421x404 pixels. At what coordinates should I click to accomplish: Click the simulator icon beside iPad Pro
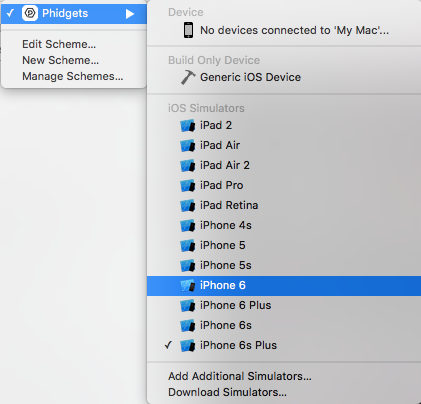click(188, 186)
